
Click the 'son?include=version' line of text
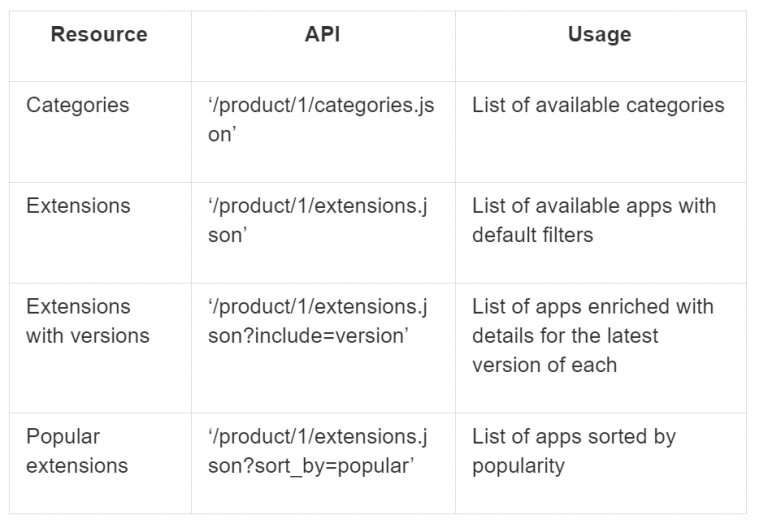(x=307, y=336)
